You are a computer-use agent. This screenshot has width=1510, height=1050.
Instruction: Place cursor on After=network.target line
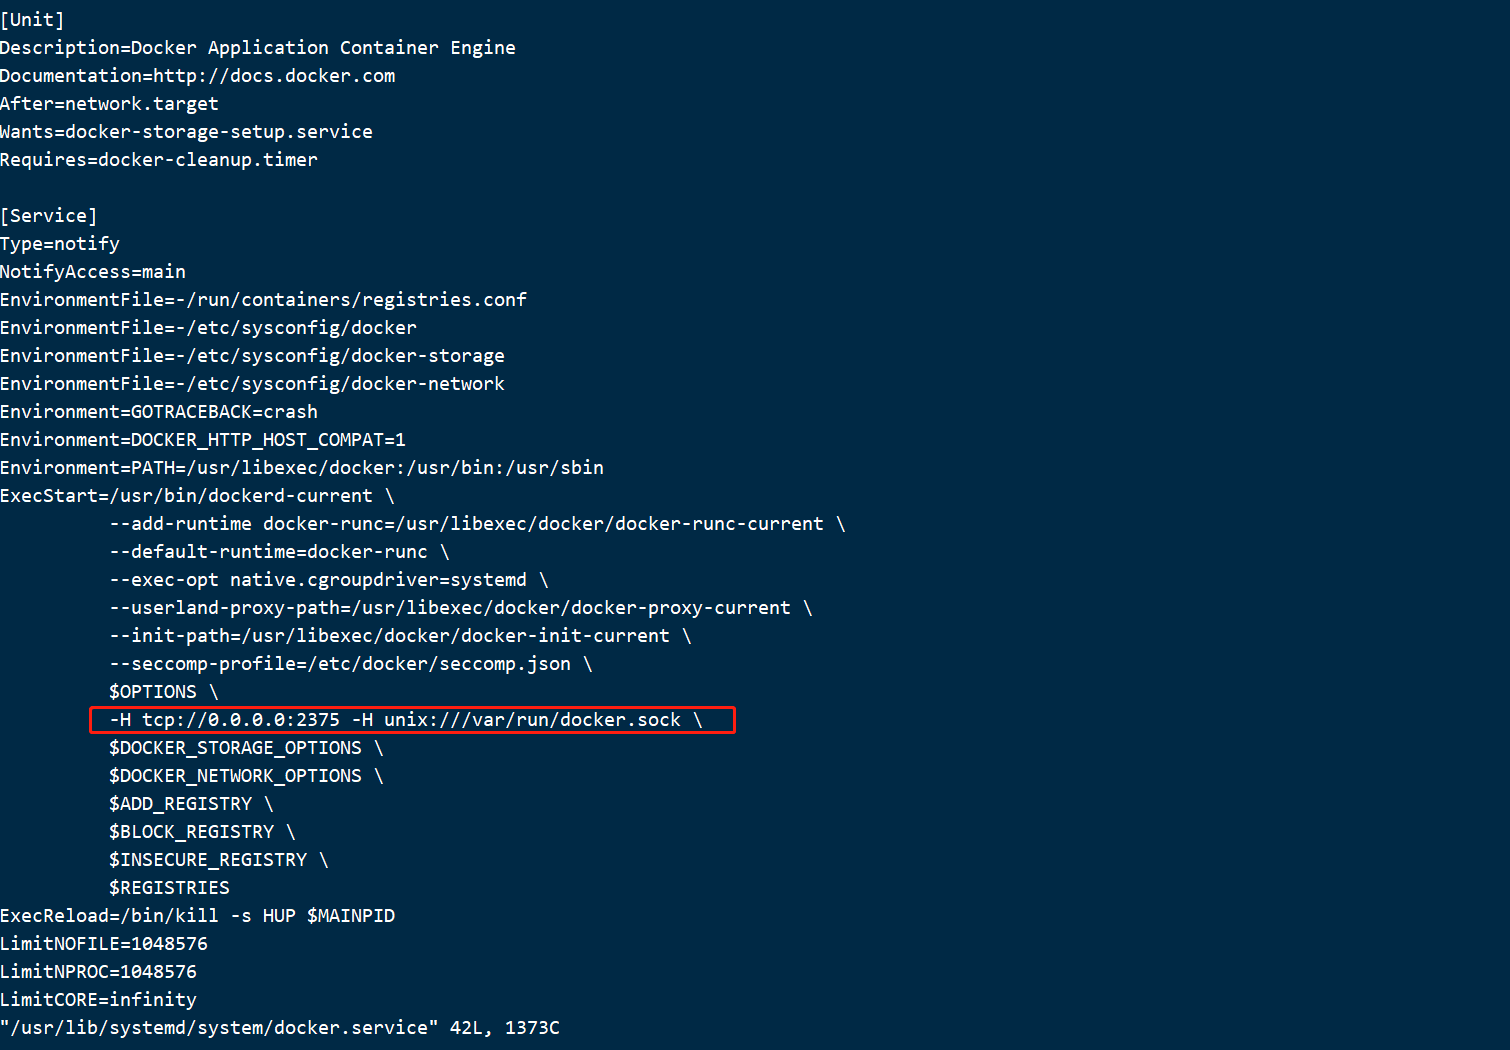(x=109, y=104)
